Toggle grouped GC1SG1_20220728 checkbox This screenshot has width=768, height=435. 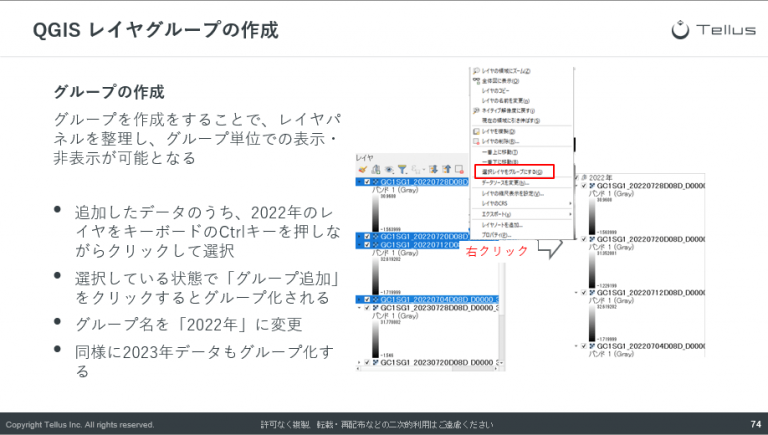tap(584, 186)
